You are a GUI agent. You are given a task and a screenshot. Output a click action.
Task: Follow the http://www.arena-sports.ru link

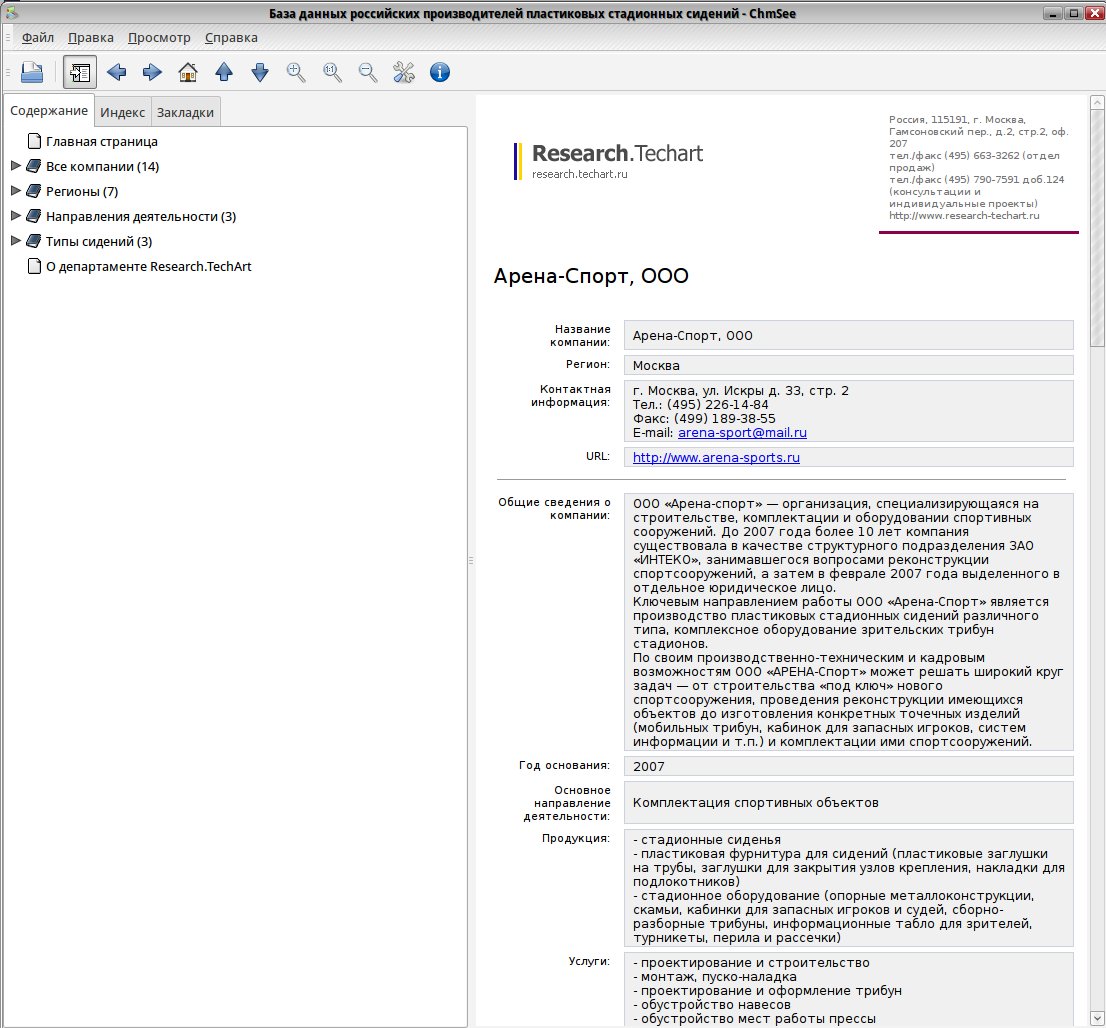coord(716,457)
